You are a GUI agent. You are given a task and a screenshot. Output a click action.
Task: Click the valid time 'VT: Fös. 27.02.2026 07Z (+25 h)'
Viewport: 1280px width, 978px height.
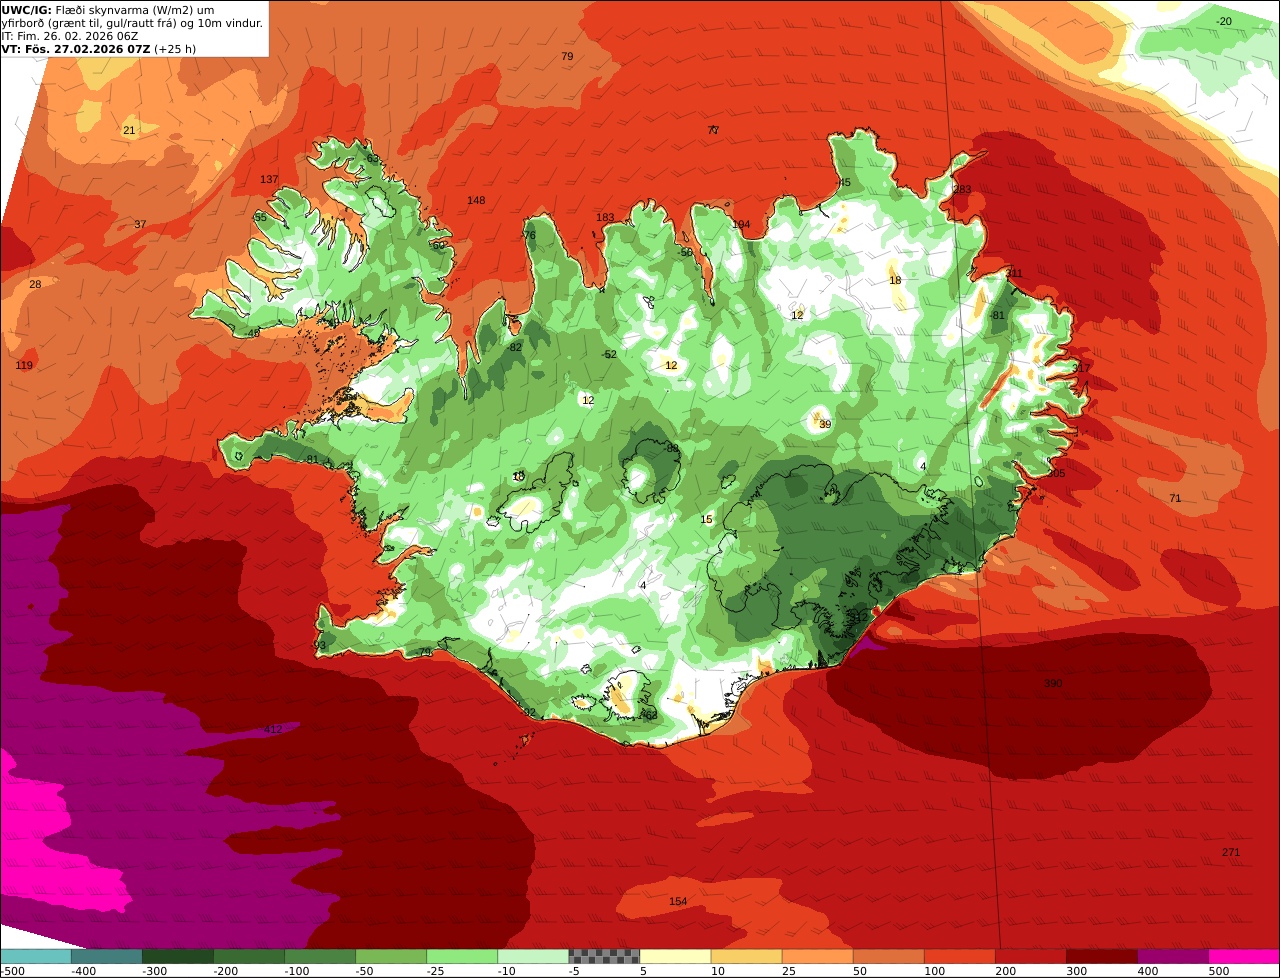pyautogui.click(x=97, y=48)
